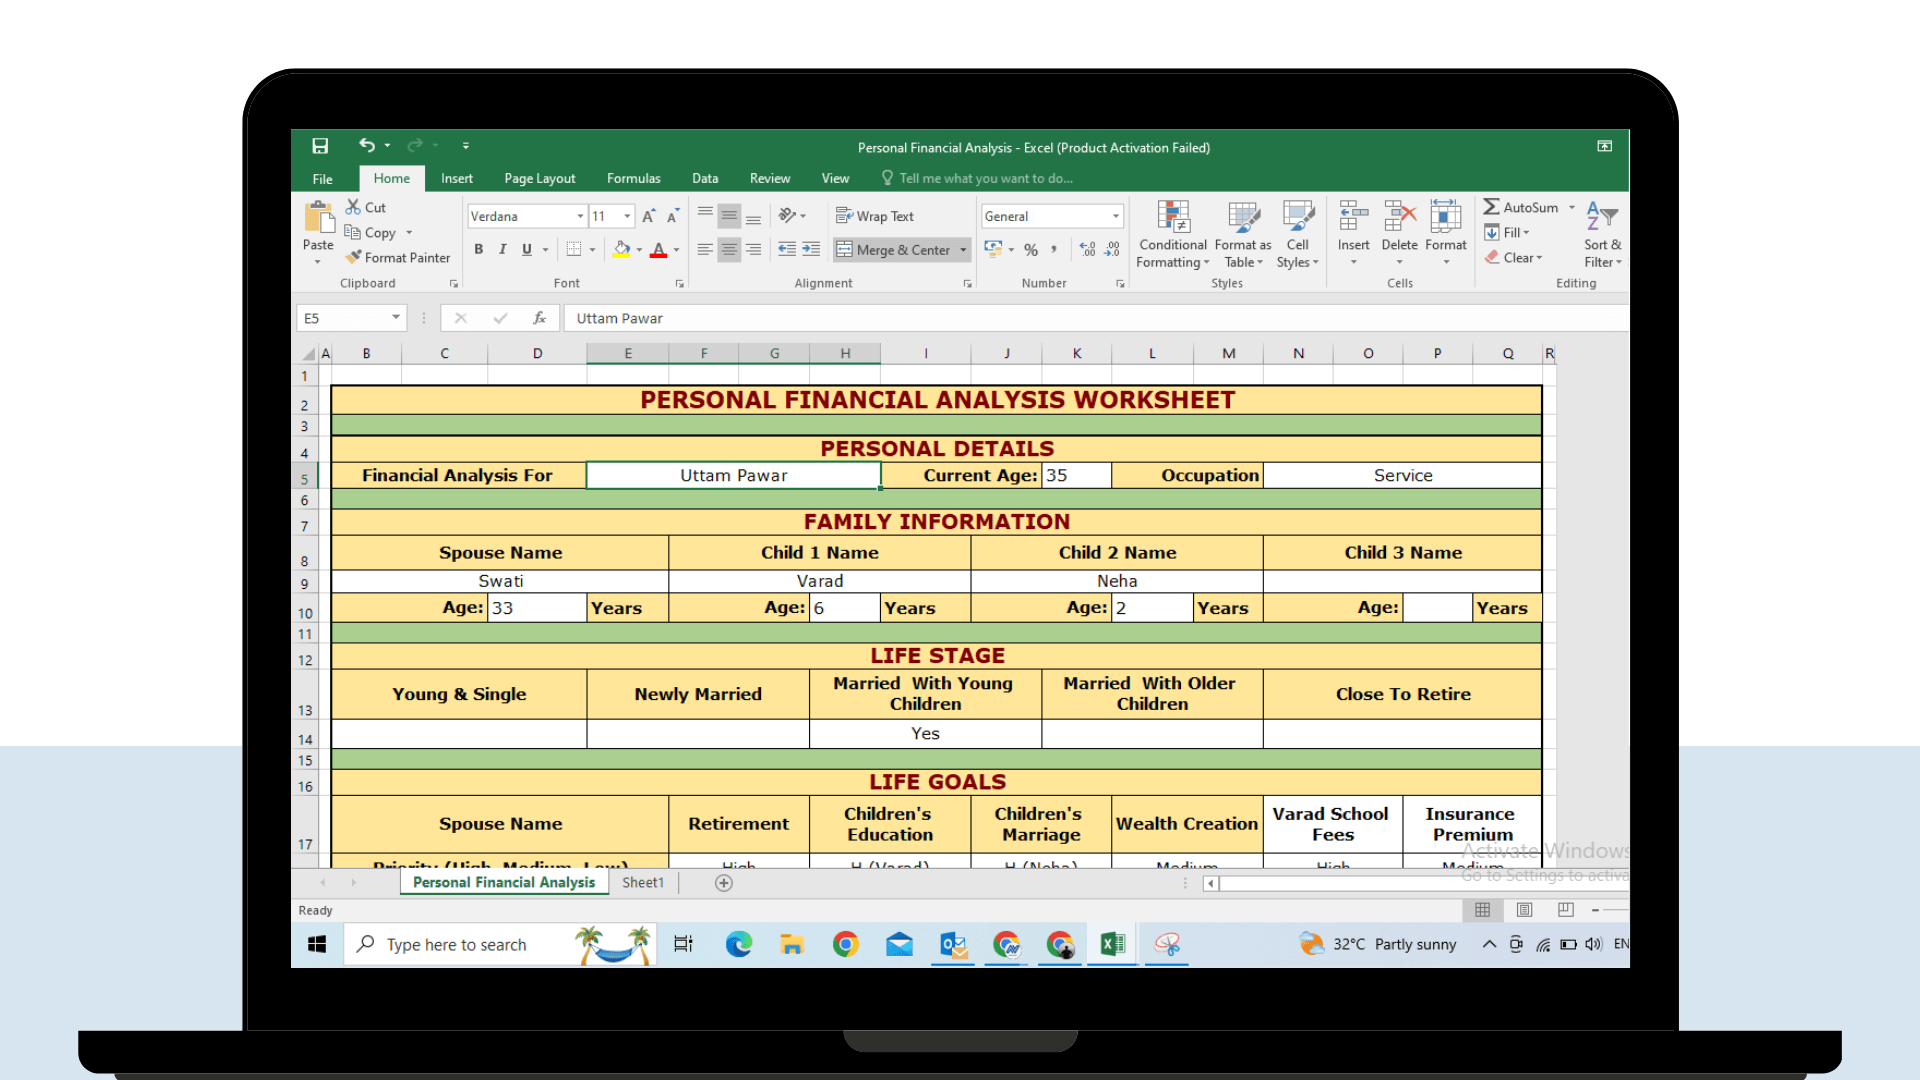The image size is (1920, 1080).
Task: Switch to the Sheet1 worksheet tab
Action: coord(643,882)
